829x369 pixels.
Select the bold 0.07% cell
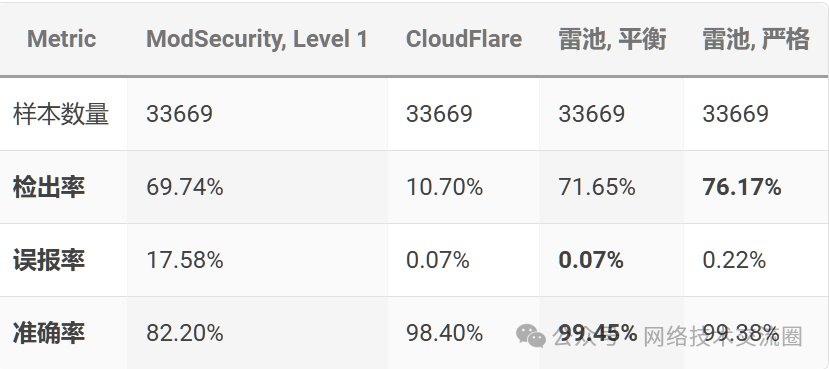click(591, 260)
